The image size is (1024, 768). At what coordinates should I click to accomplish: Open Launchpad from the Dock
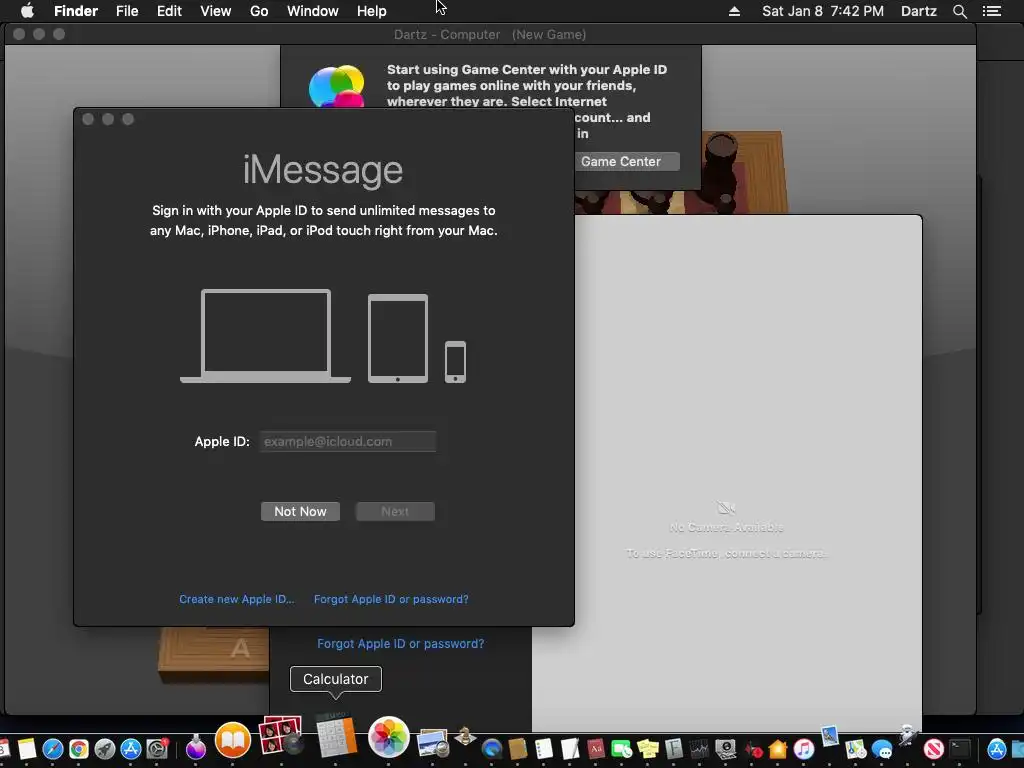coord(104,748)
